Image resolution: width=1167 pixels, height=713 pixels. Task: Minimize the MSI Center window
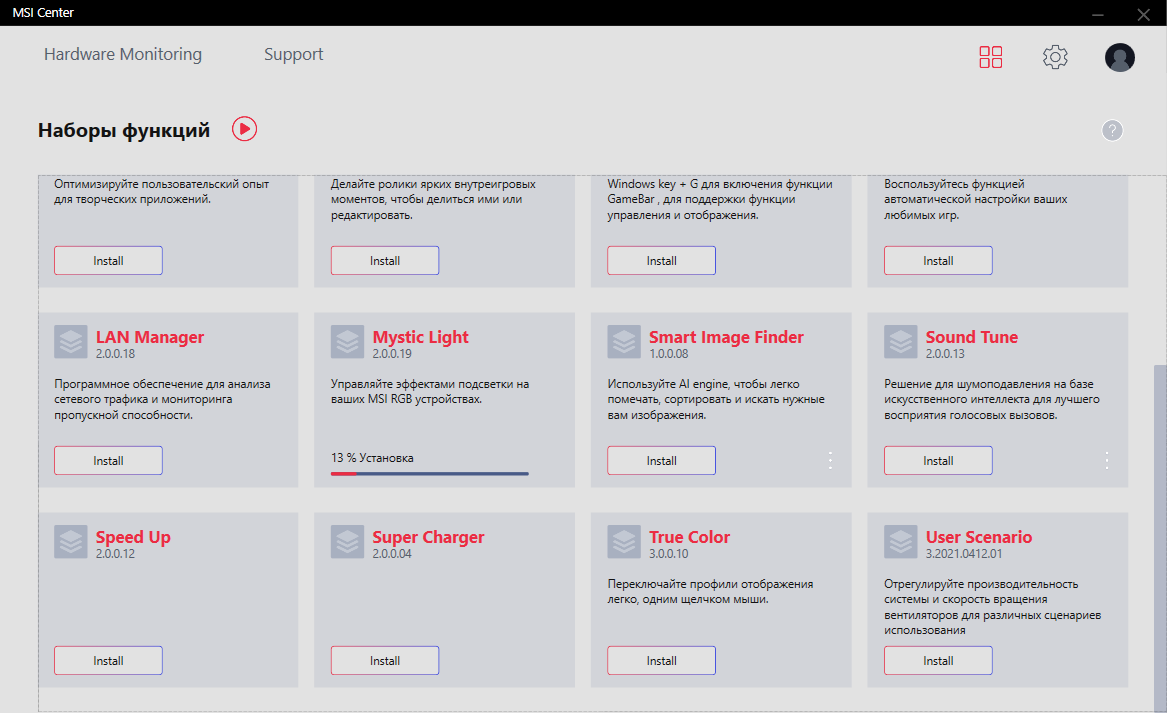[1097, 14]
